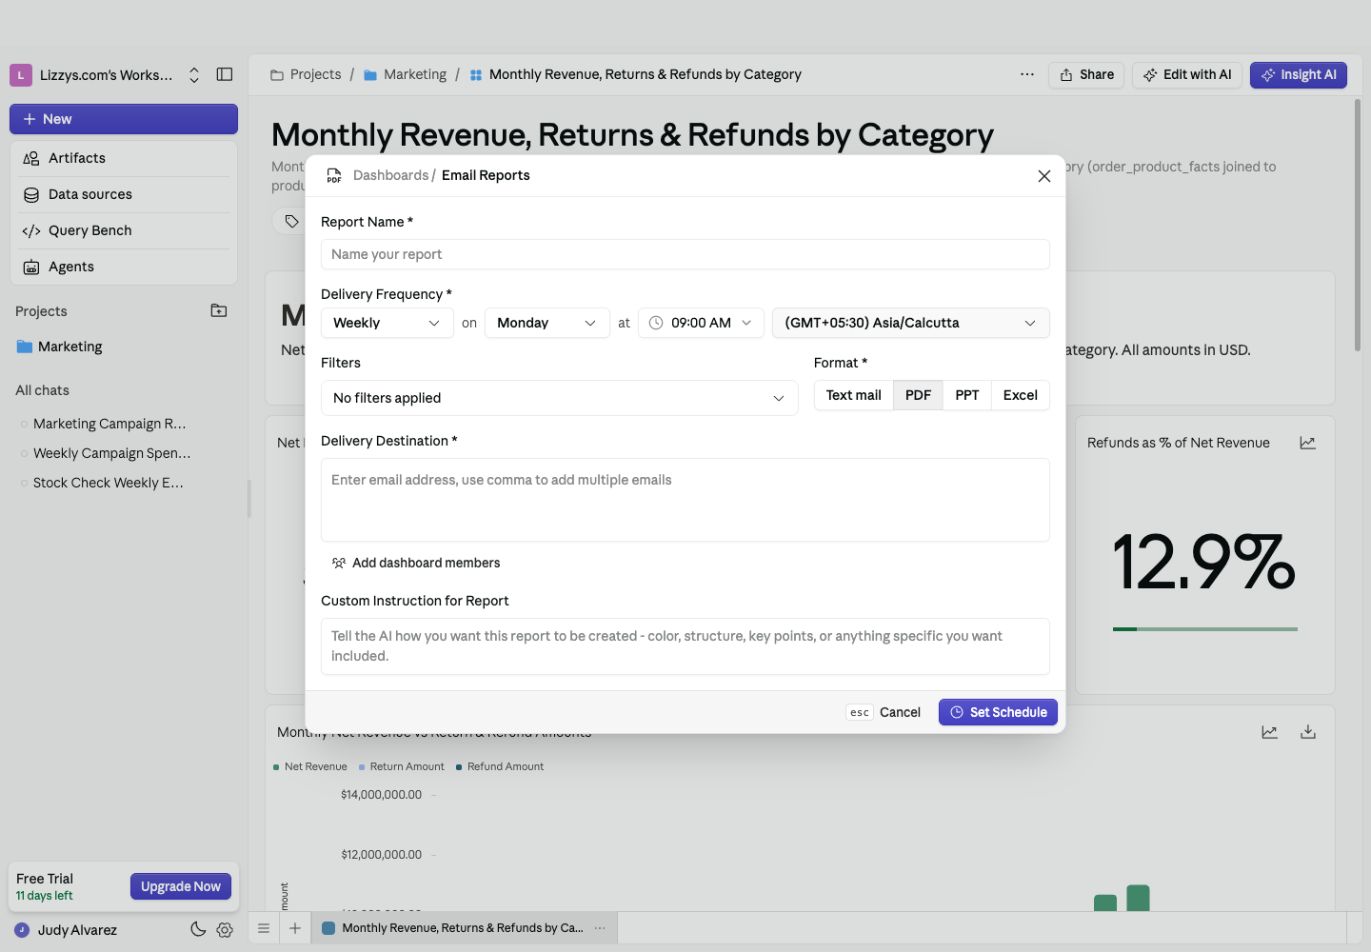The width and height of the screenshot is (1371, 952).
Task: Click Add dashboard members
Action: pos(416,563)
